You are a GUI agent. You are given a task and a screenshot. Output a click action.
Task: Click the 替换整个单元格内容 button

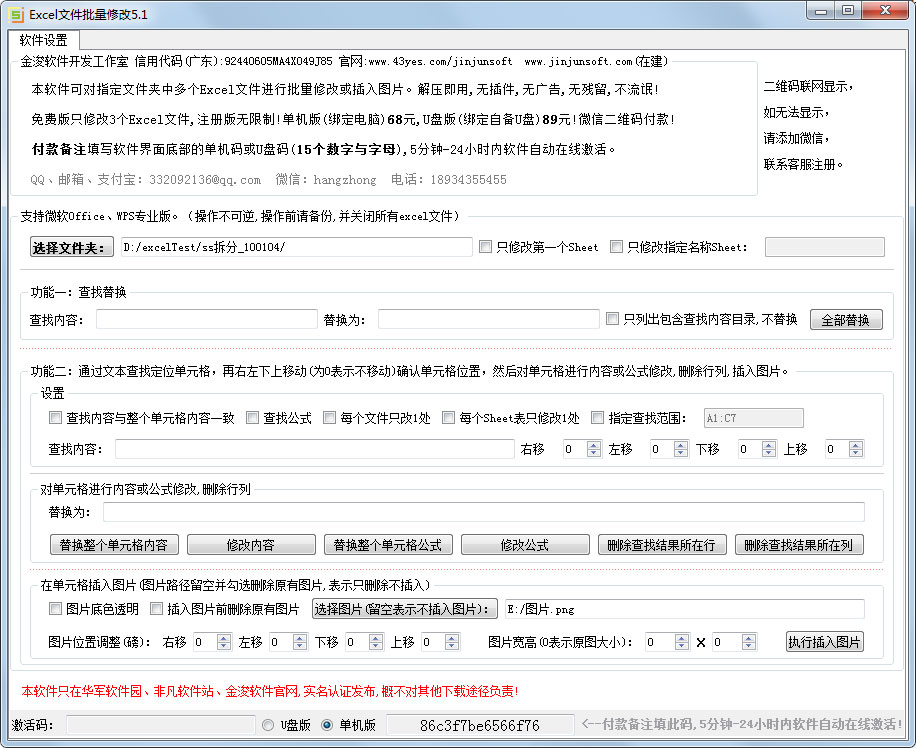[113, 545]
